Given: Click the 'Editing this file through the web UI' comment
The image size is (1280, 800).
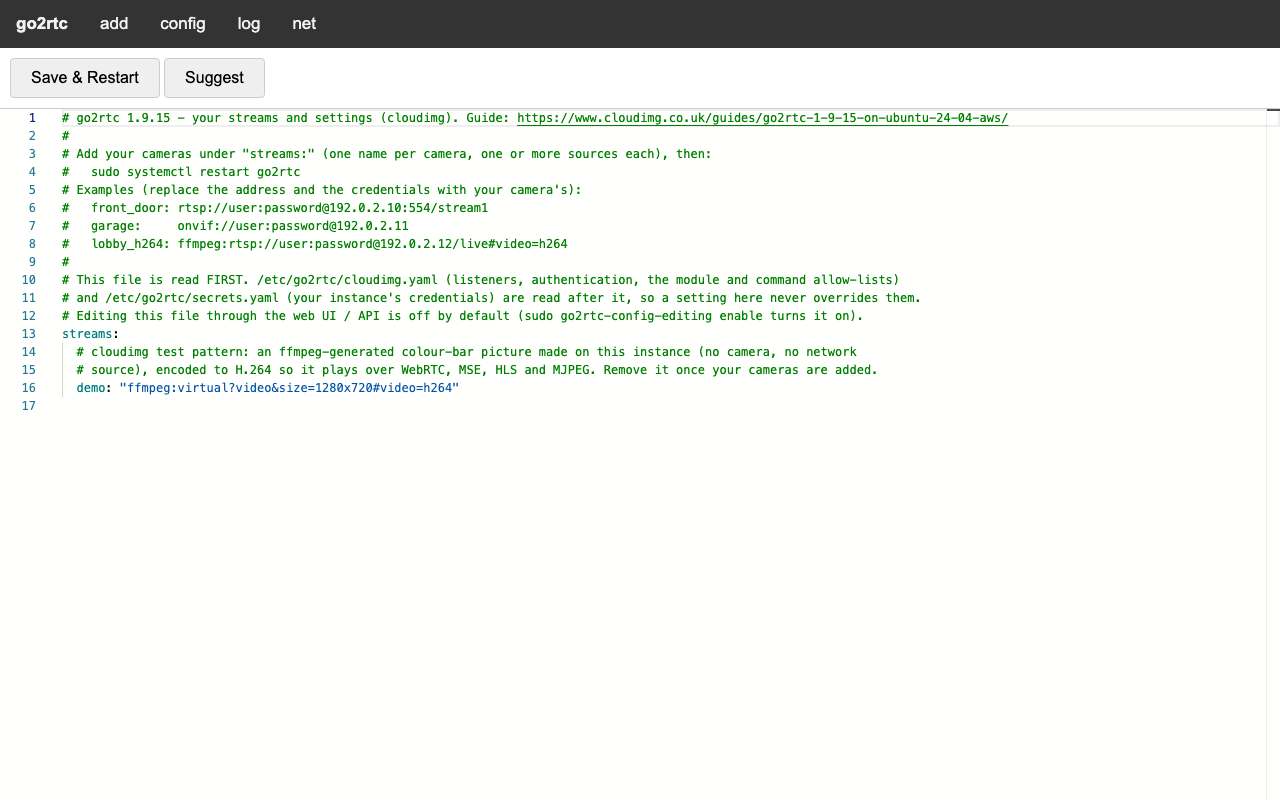Looking at the screenshot, I should [462, 316].
